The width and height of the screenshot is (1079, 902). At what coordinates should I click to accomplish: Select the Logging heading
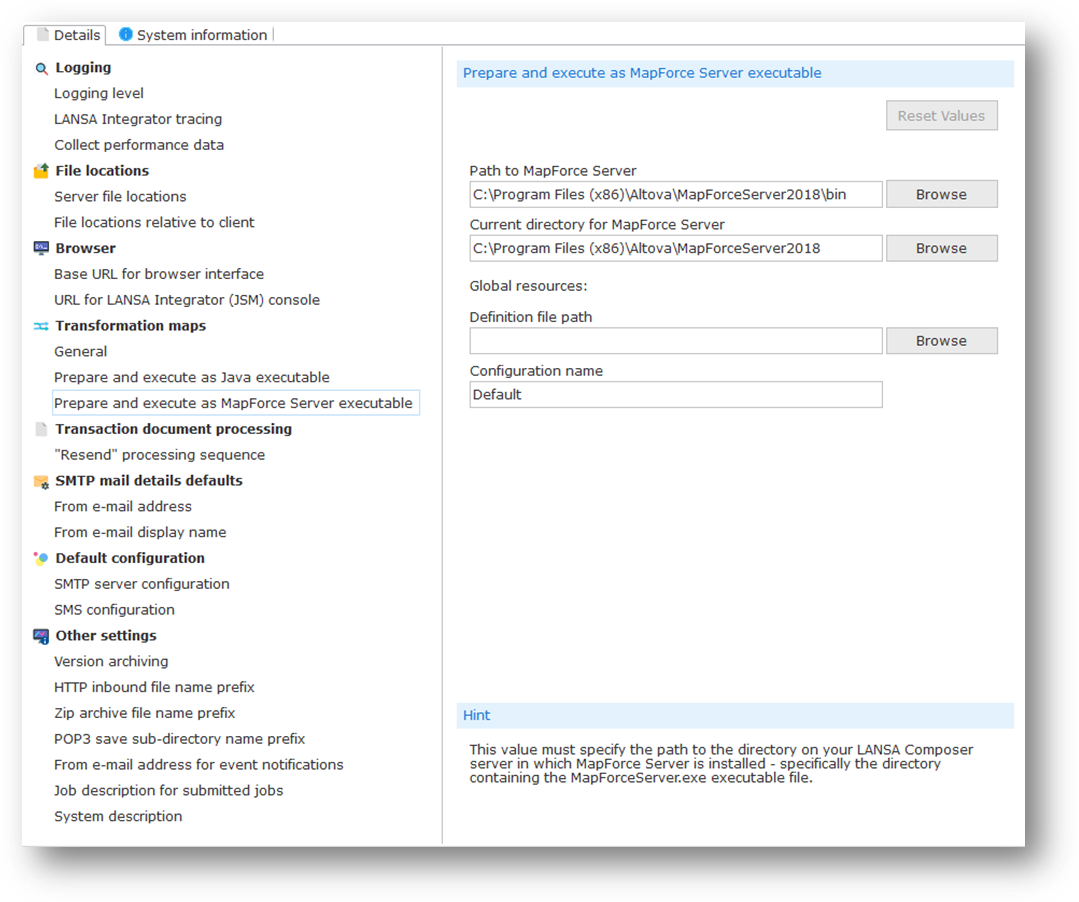(x=83, y=67)
